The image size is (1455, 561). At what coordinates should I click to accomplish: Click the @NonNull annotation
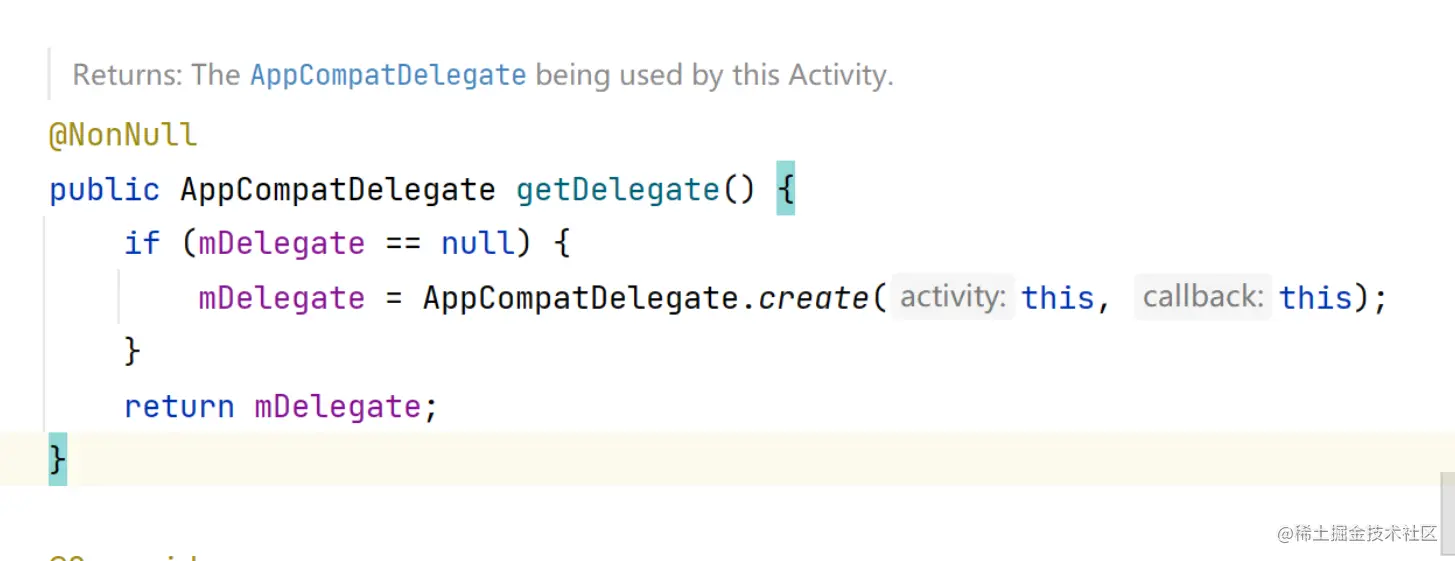point(123,135)
